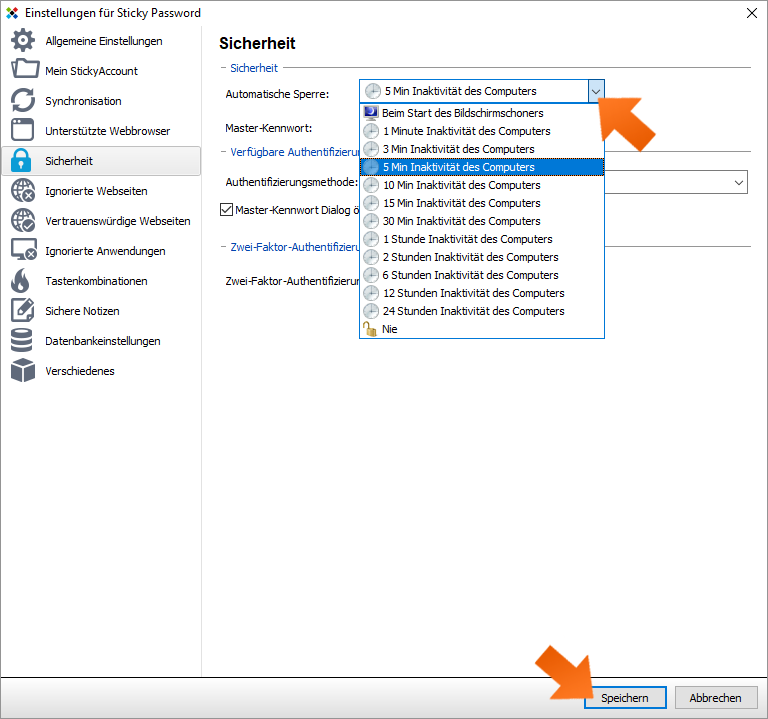Pick 30 Min Inaktivität des Computers

coord(482,221)
